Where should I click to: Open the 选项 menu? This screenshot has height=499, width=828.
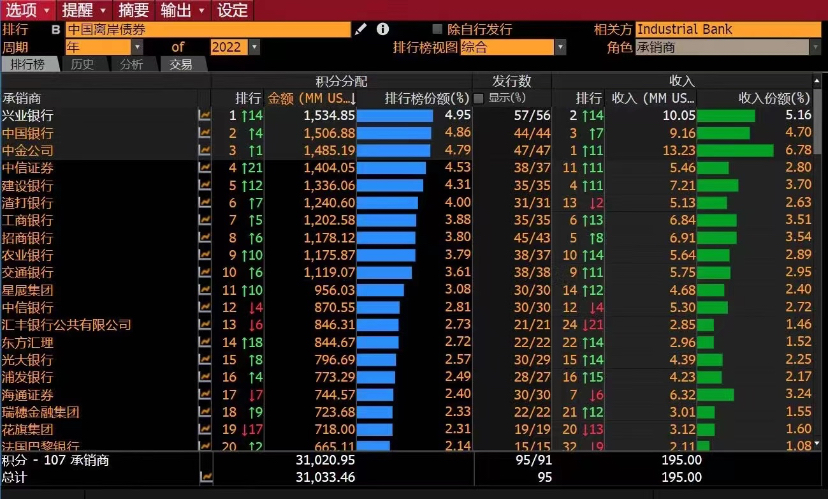tap(27, 10)
